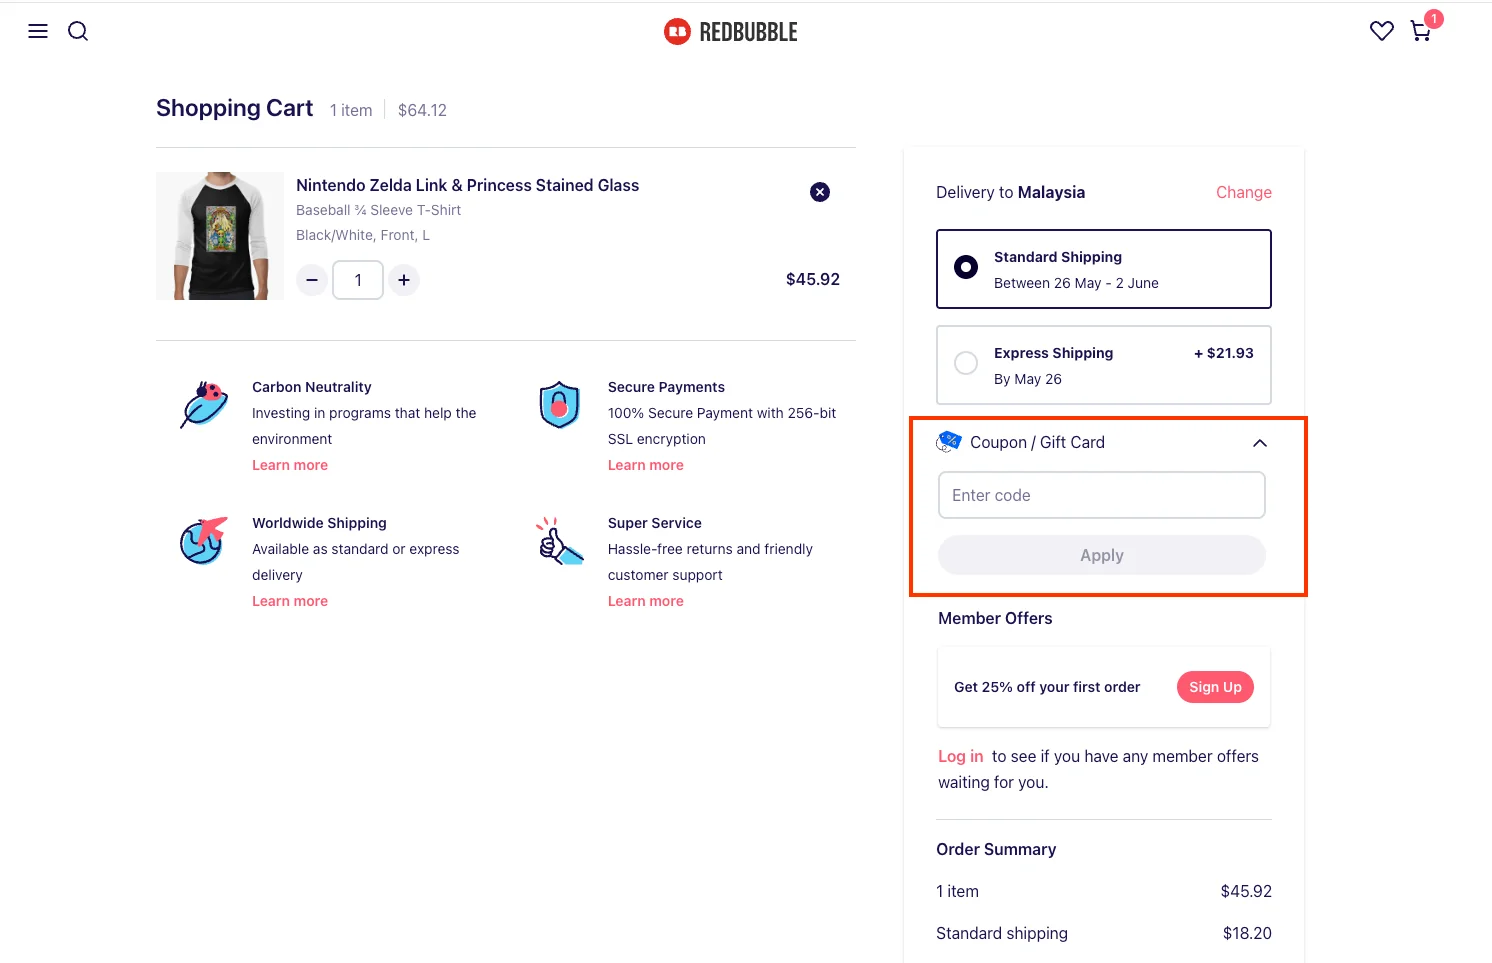Select Express Shipping option
Image resolution: width=1492 pixels, height=963 pixels.
click(1104, 365)
